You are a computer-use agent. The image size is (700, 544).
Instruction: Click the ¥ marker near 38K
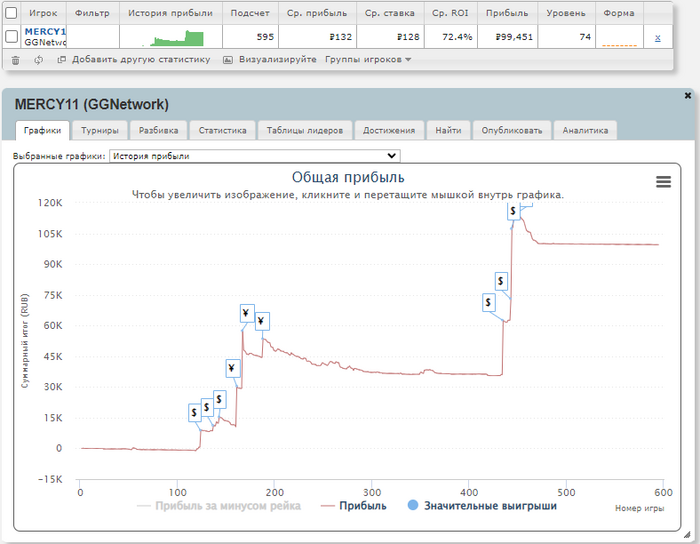tap(233, 368)
